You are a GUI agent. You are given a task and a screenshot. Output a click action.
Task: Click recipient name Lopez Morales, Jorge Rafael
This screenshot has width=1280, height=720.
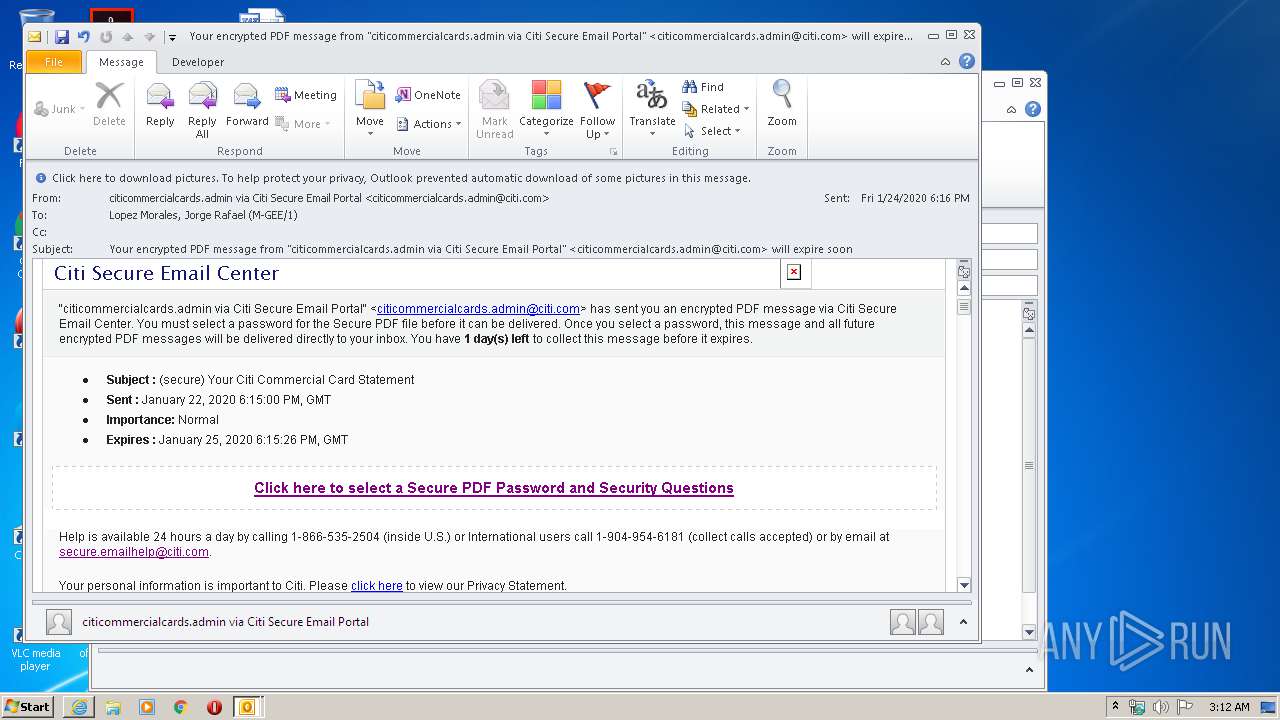tap(203, 215)
